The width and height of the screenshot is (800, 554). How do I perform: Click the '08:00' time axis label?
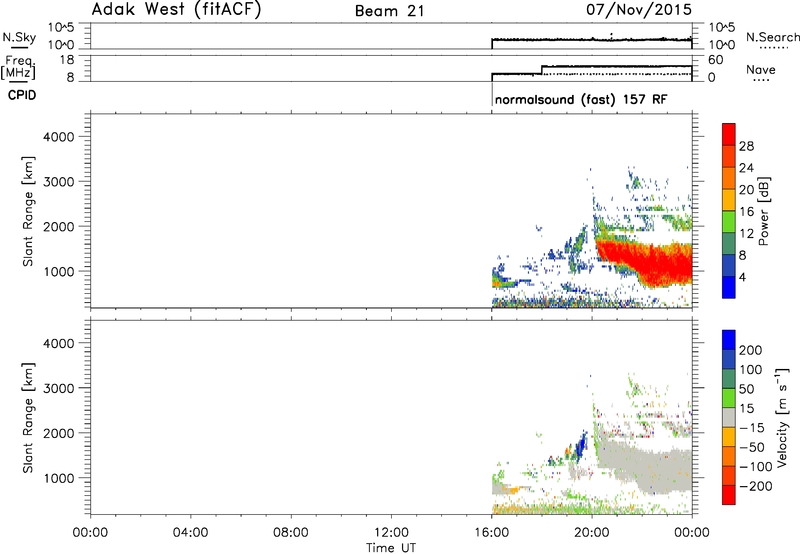tap(291, 533)
